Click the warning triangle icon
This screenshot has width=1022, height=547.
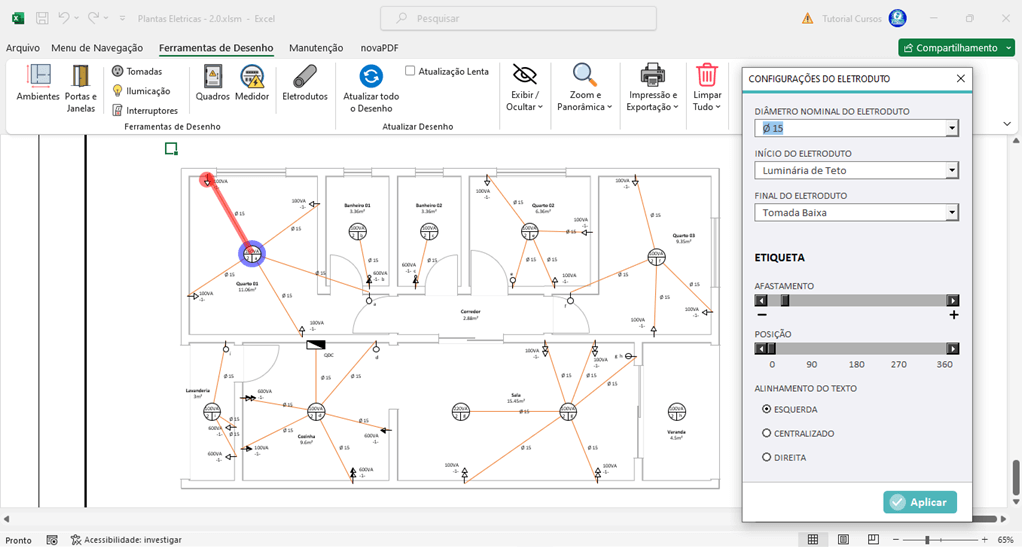pos(808,18)
